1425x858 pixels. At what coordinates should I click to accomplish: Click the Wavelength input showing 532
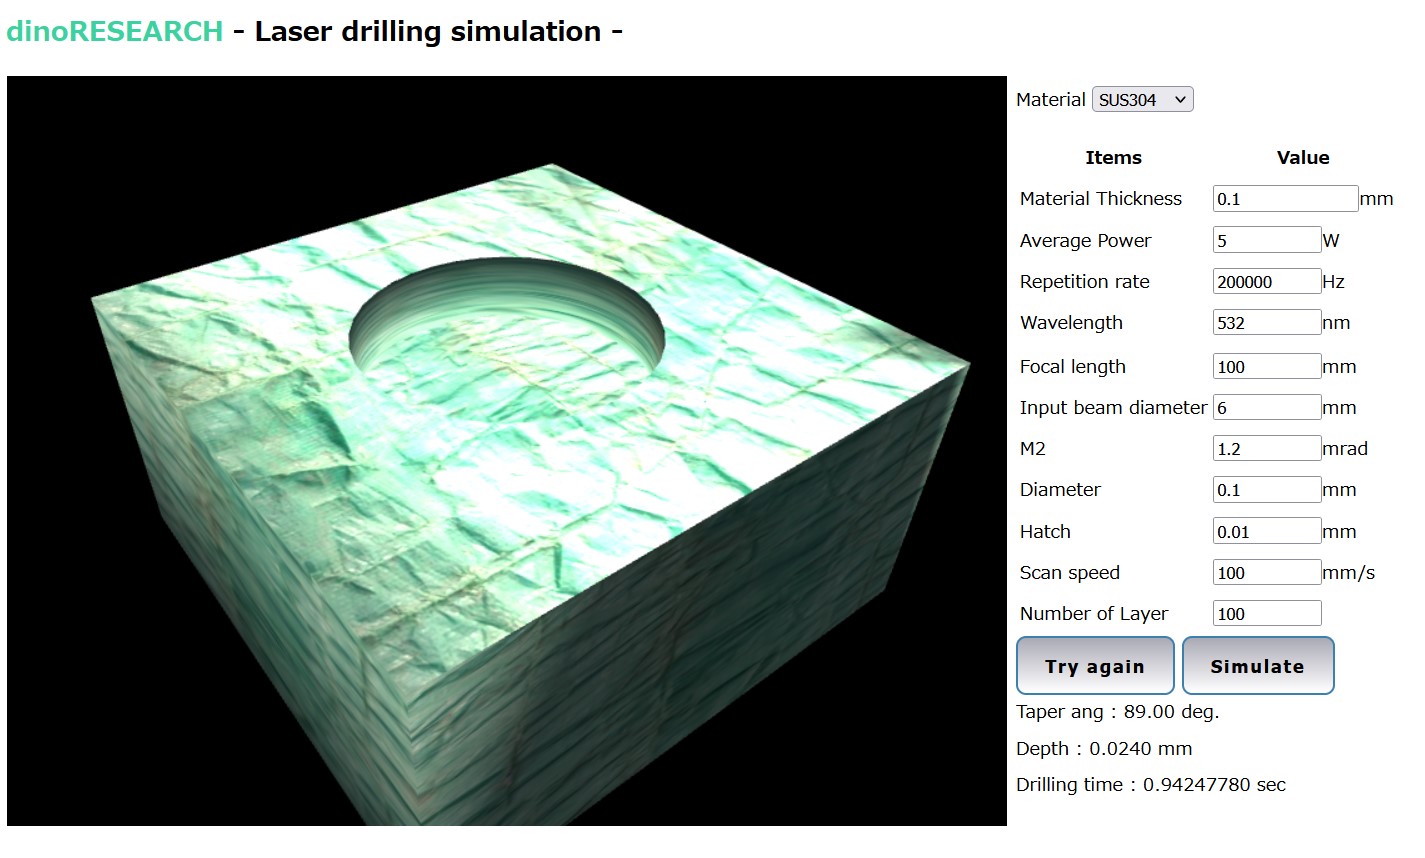point(1266,323)
